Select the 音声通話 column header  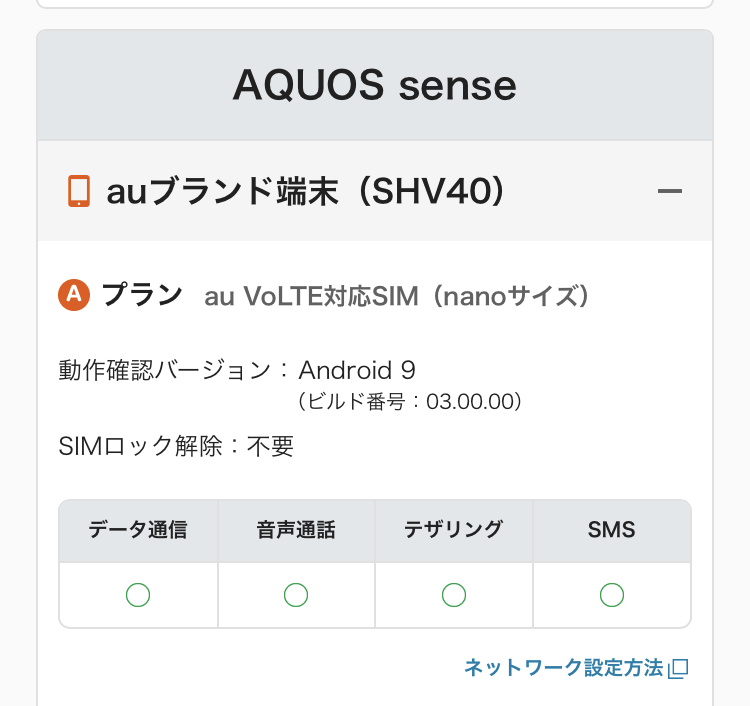click(x=296, y=530)
